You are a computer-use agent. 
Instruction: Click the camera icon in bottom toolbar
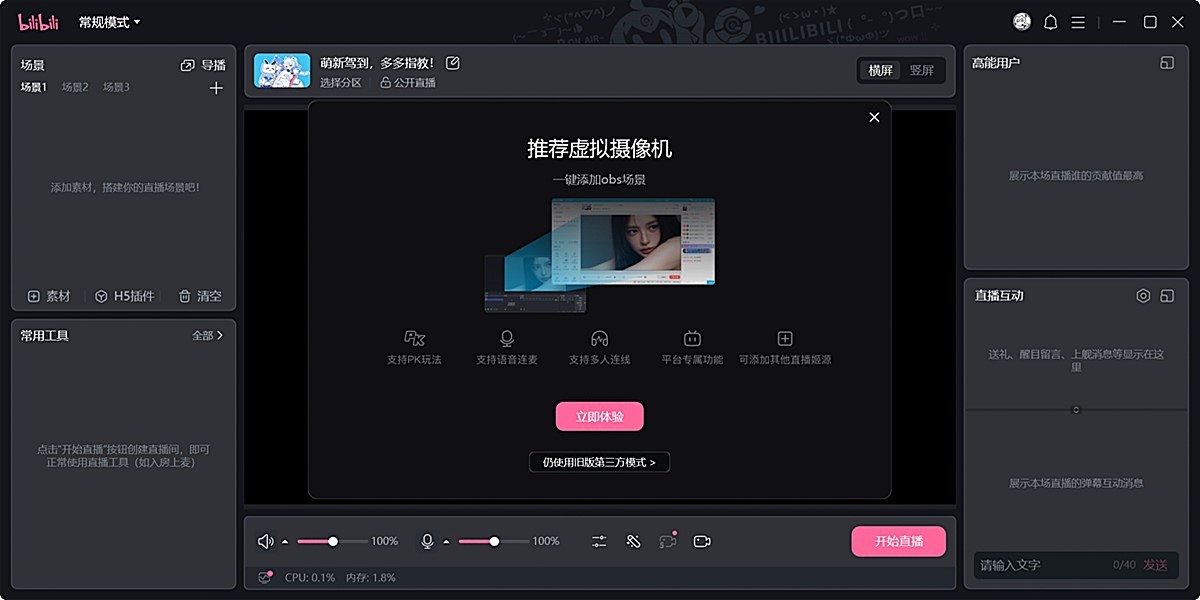[x=702, y=541]
